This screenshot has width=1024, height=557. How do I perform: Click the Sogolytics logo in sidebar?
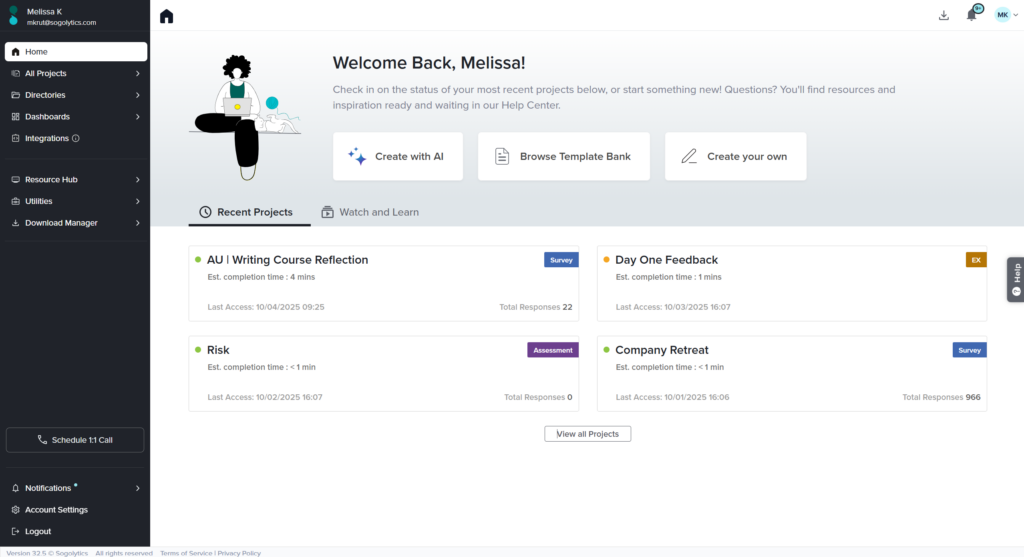click(13, 15)
